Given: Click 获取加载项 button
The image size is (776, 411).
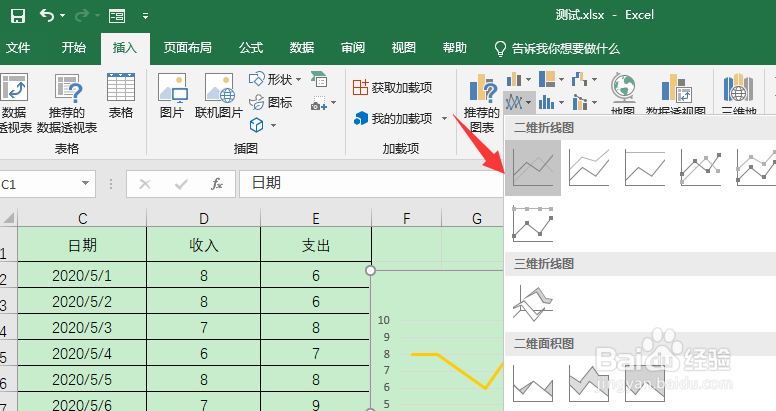Looking at the screenshot, I should tap(392, 87).
